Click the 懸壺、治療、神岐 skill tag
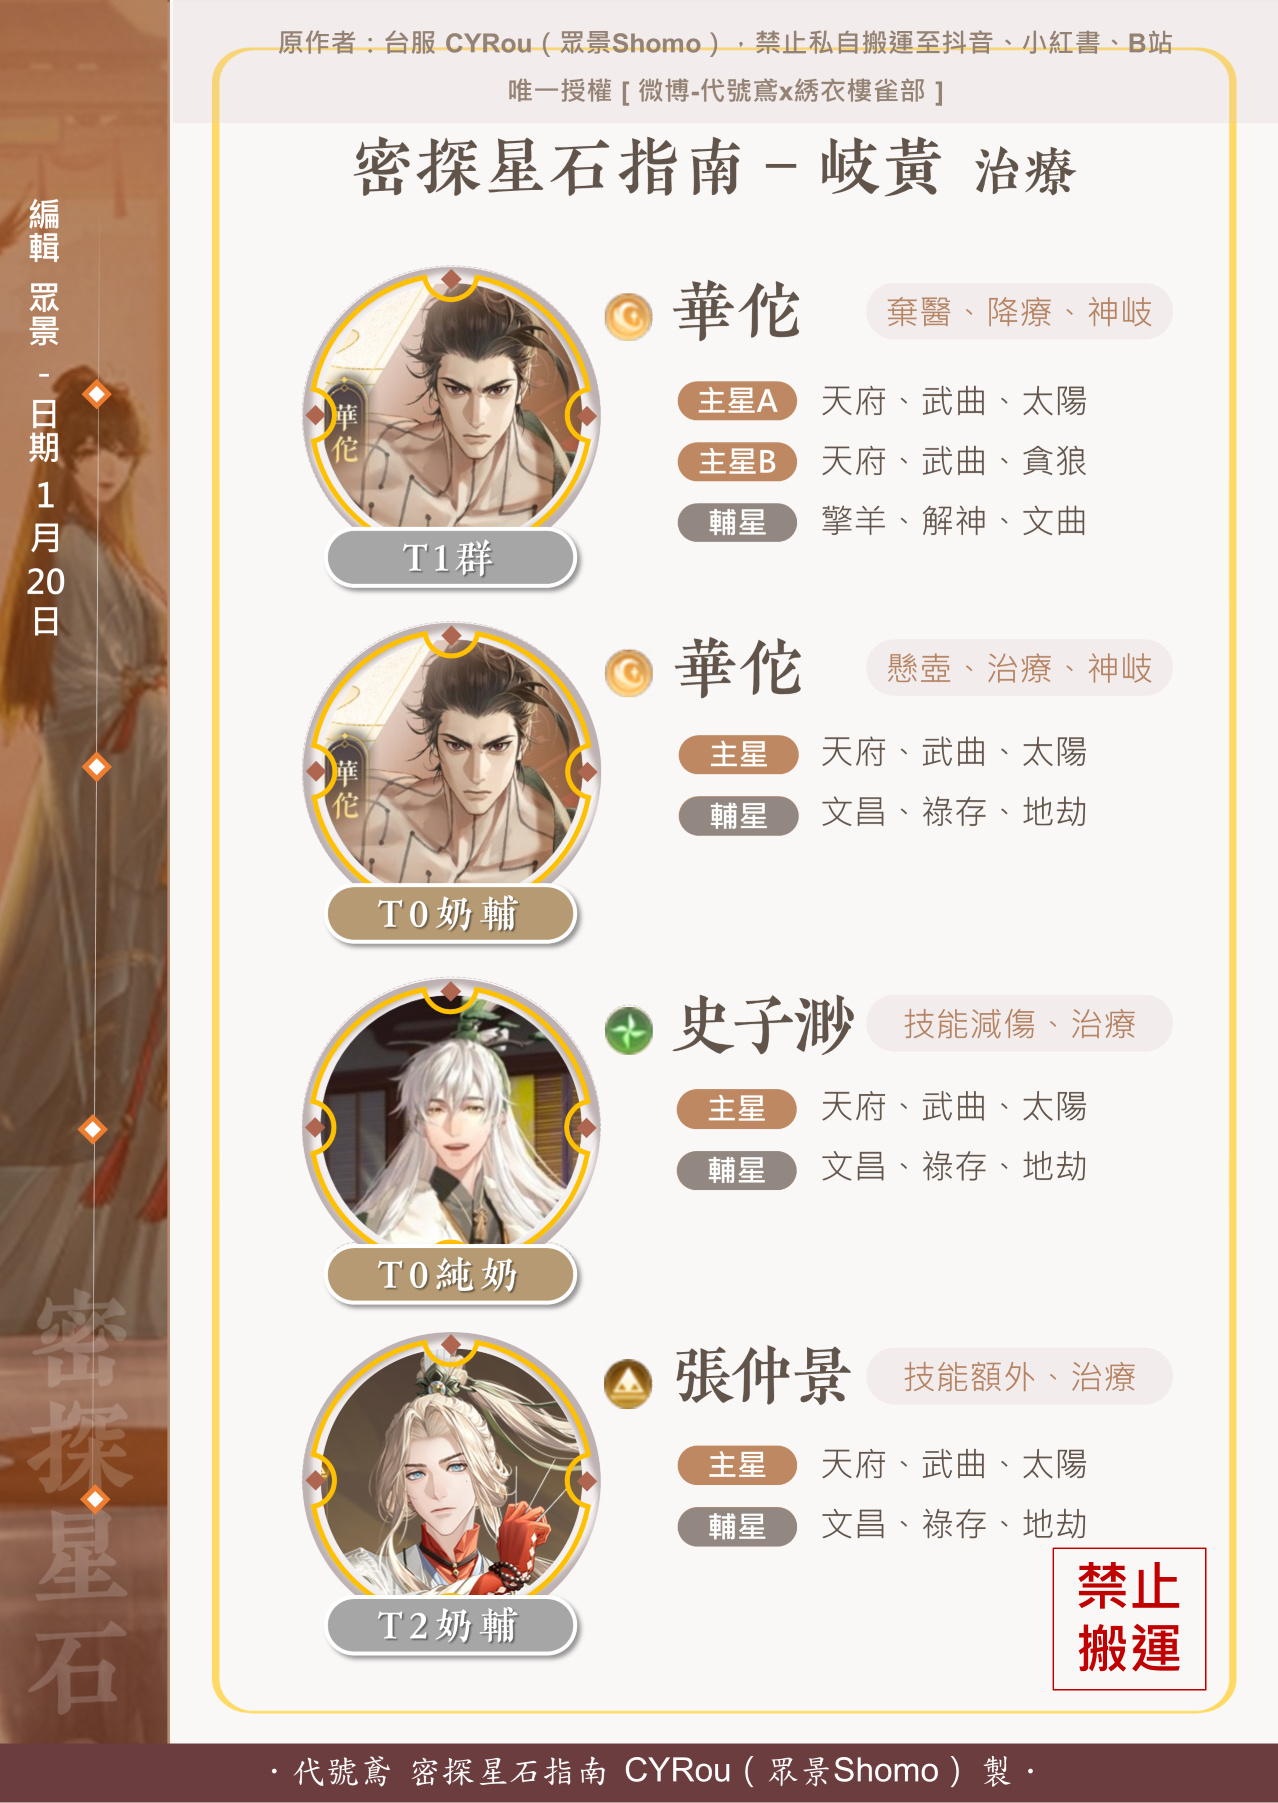 pyautogui.click(x=1019, y=668)
